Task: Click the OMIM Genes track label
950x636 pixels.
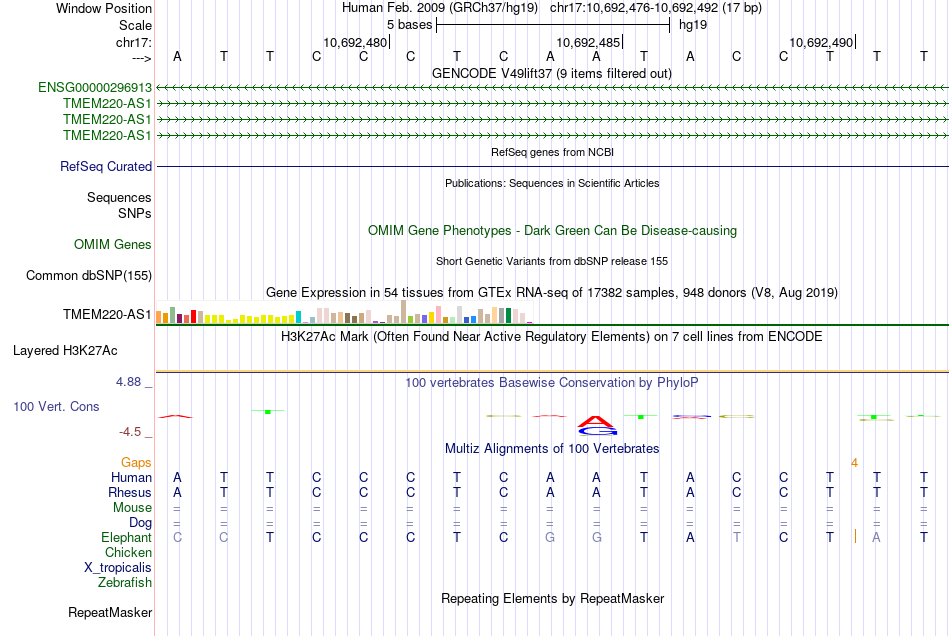Action: 112,245
